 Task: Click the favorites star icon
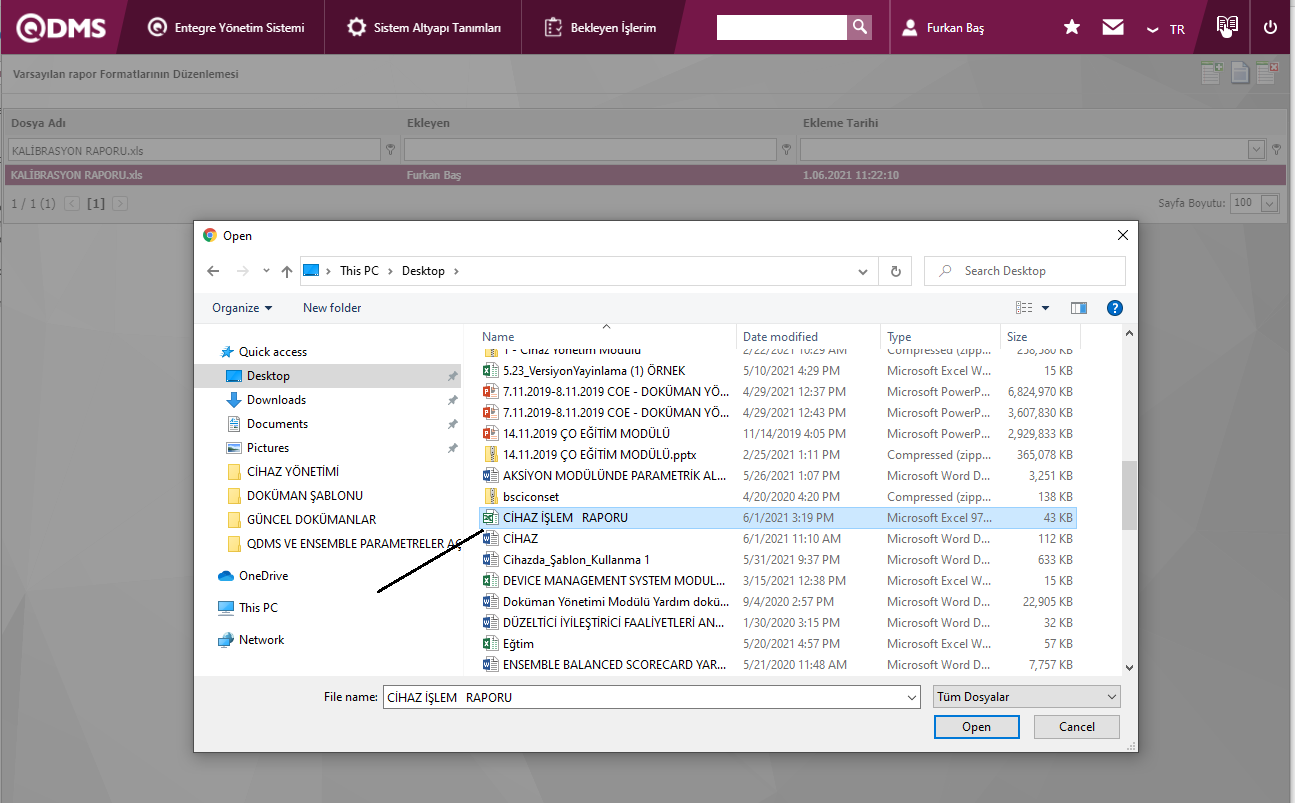tap(1072, 28)
